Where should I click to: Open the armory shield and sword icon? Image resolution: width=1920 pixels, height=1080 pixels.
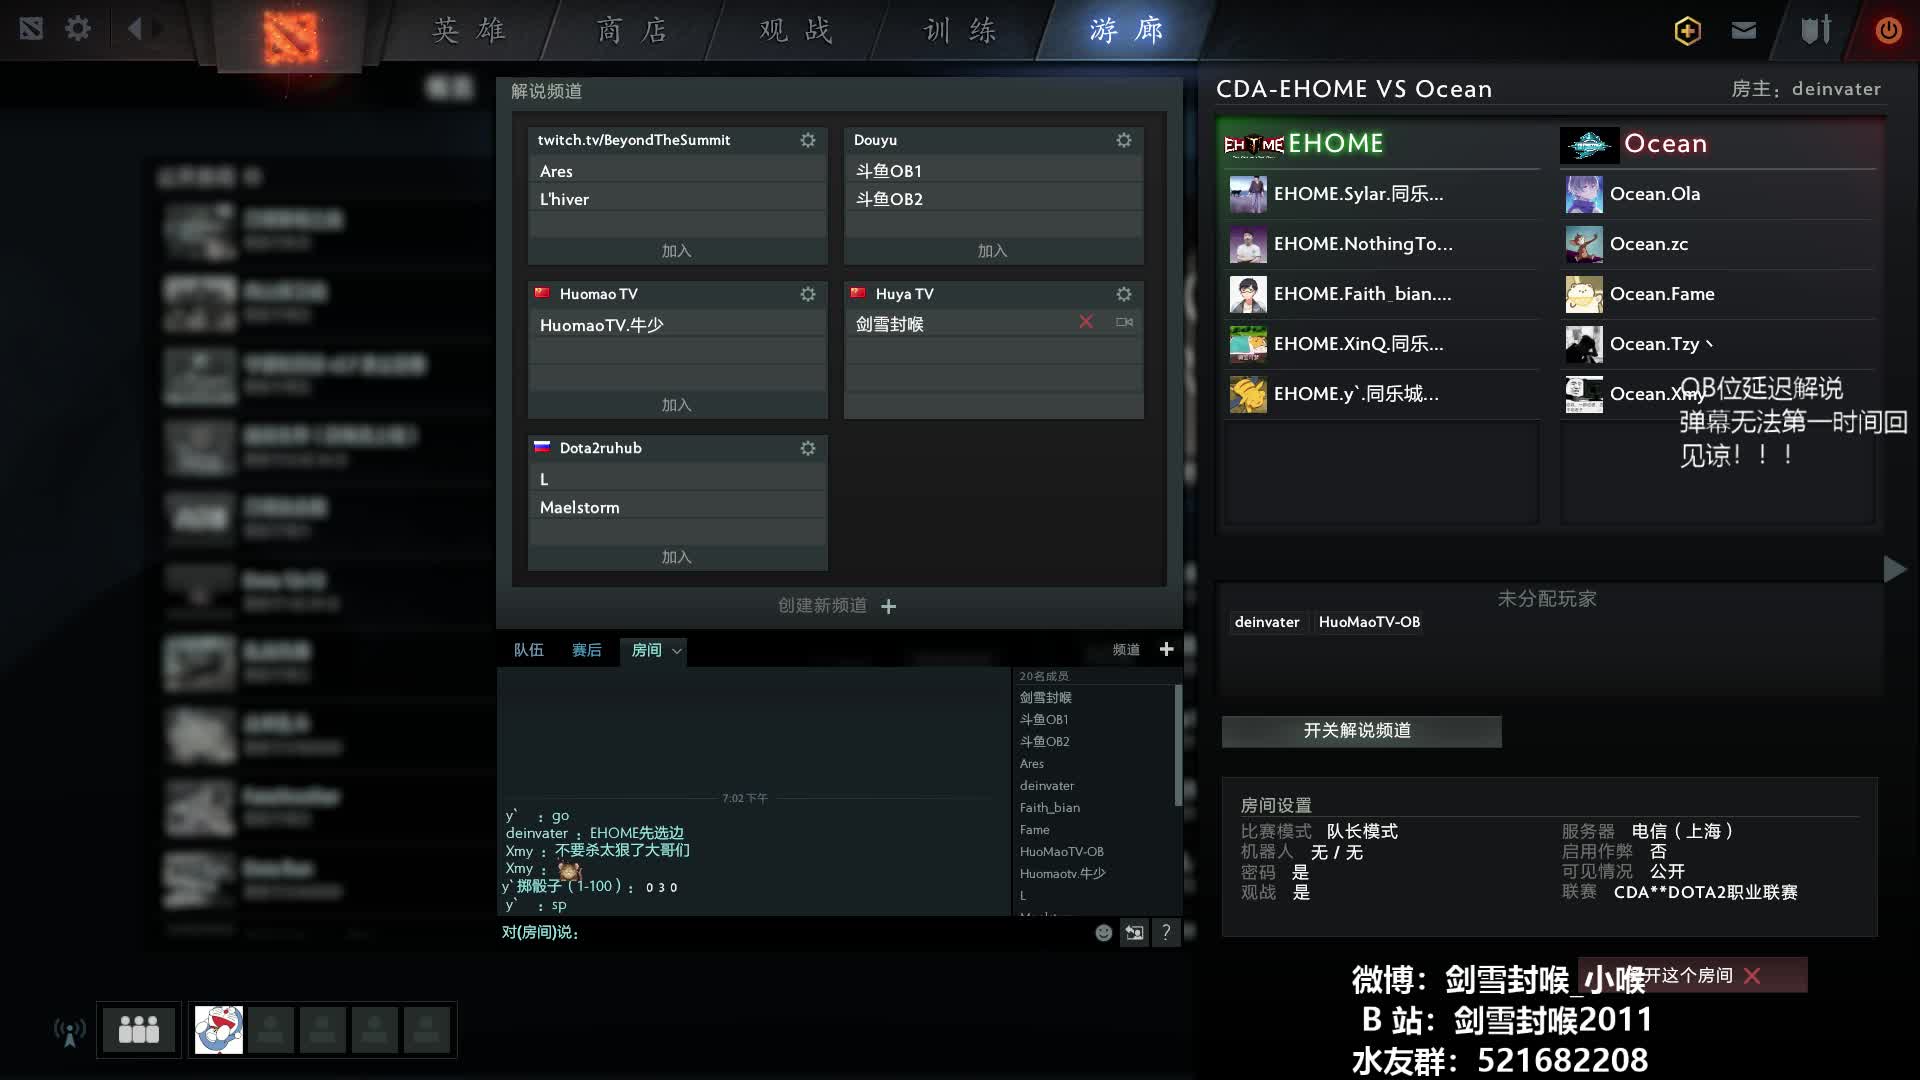(x=1816, y=29)
